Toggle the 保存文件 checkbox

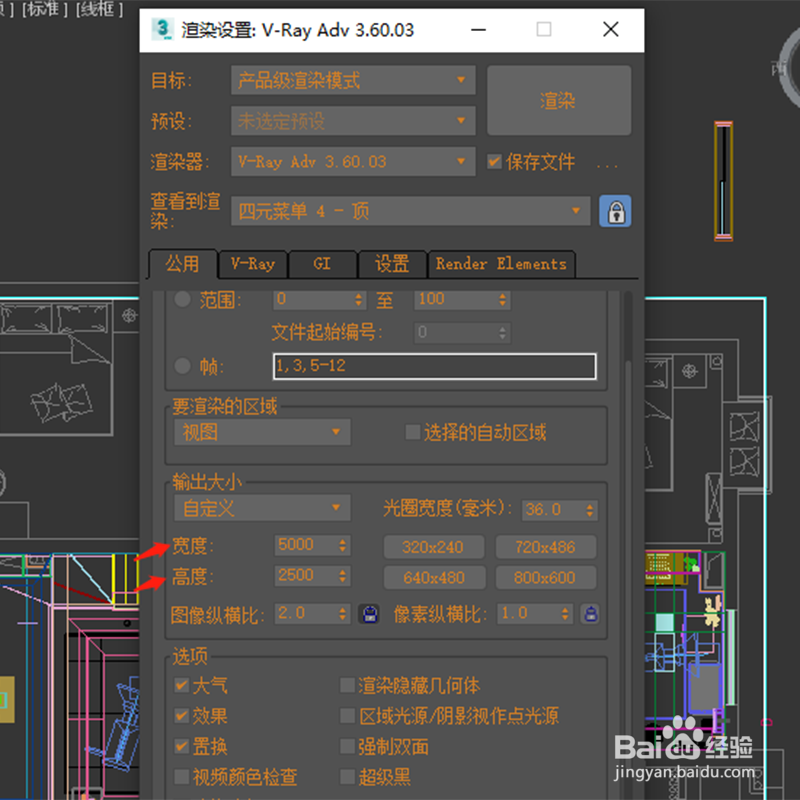494,162
